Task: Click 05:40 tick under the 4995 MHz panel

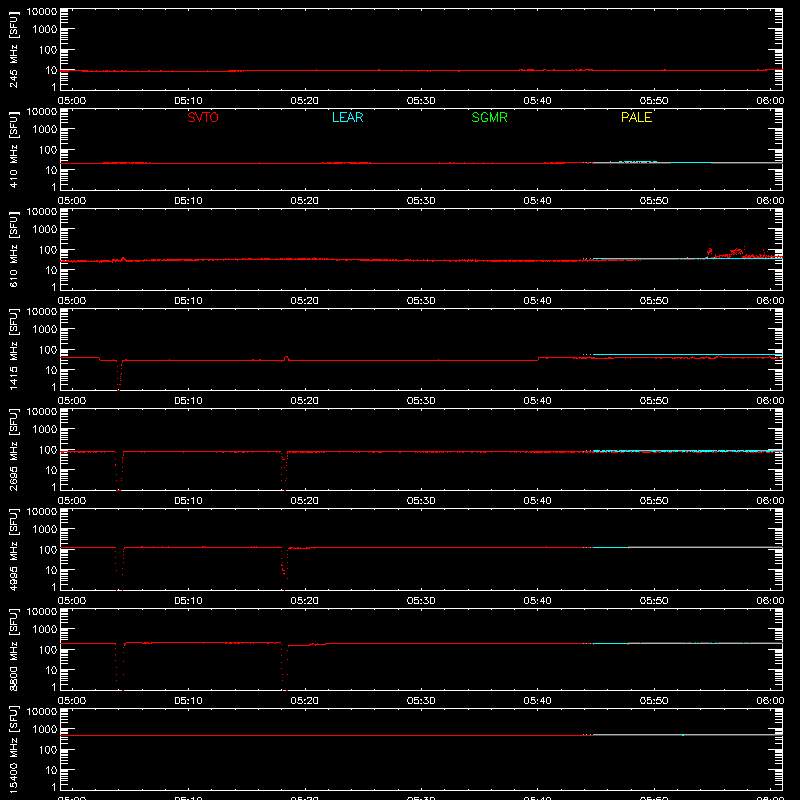Action: pyautogui.click(x=537, y=601)
